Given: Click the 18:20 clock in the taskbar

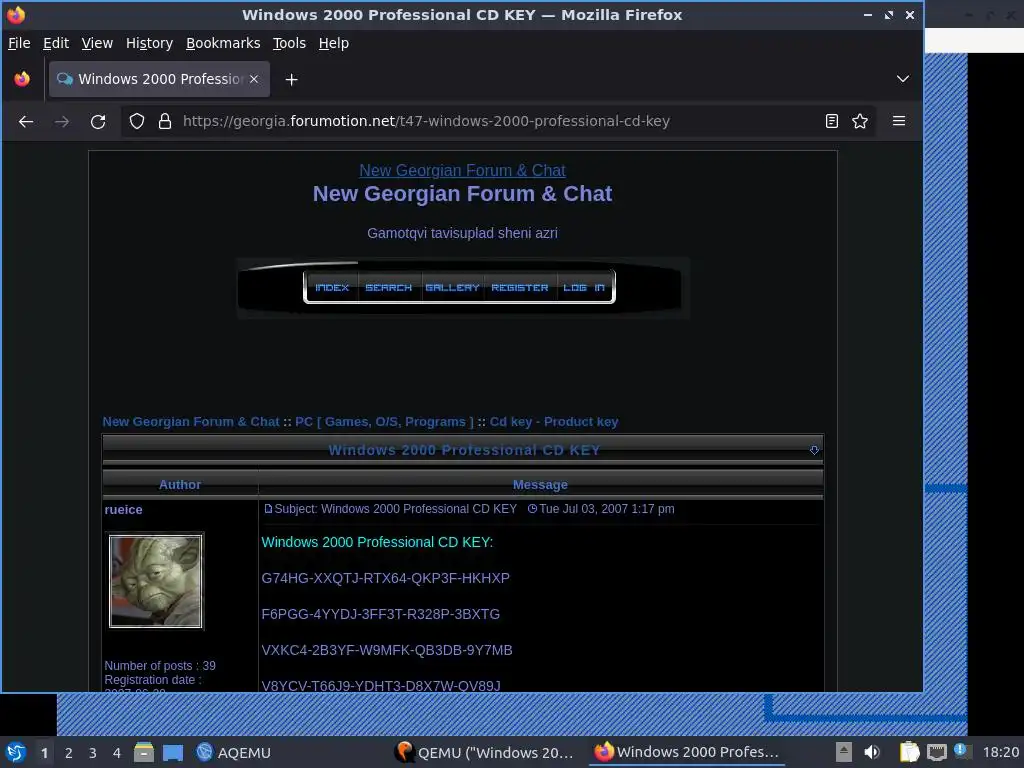Looking at the screenshot, I should pyautogui.click(x=1000, y=752).
